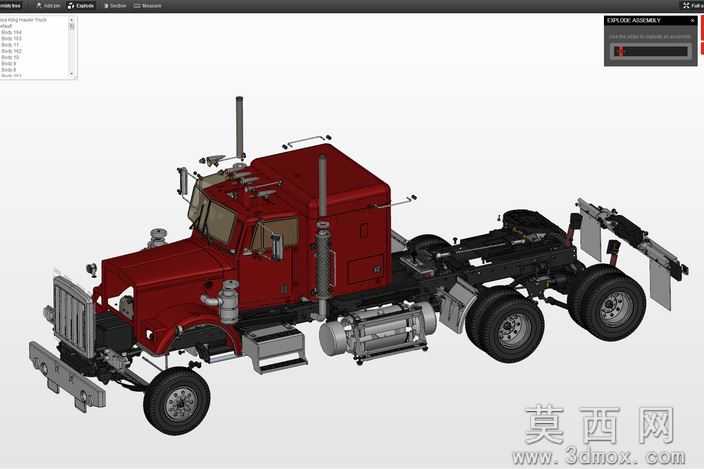This screenshot has height=469, width=704.
Task: Select Body 8 in assembly tree
Action: (x=9, y=70)
